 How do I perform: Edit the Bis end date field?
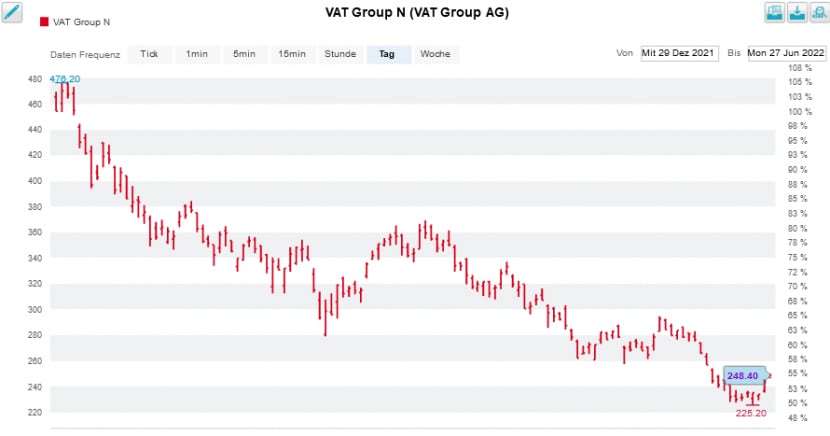pos(787,53)
